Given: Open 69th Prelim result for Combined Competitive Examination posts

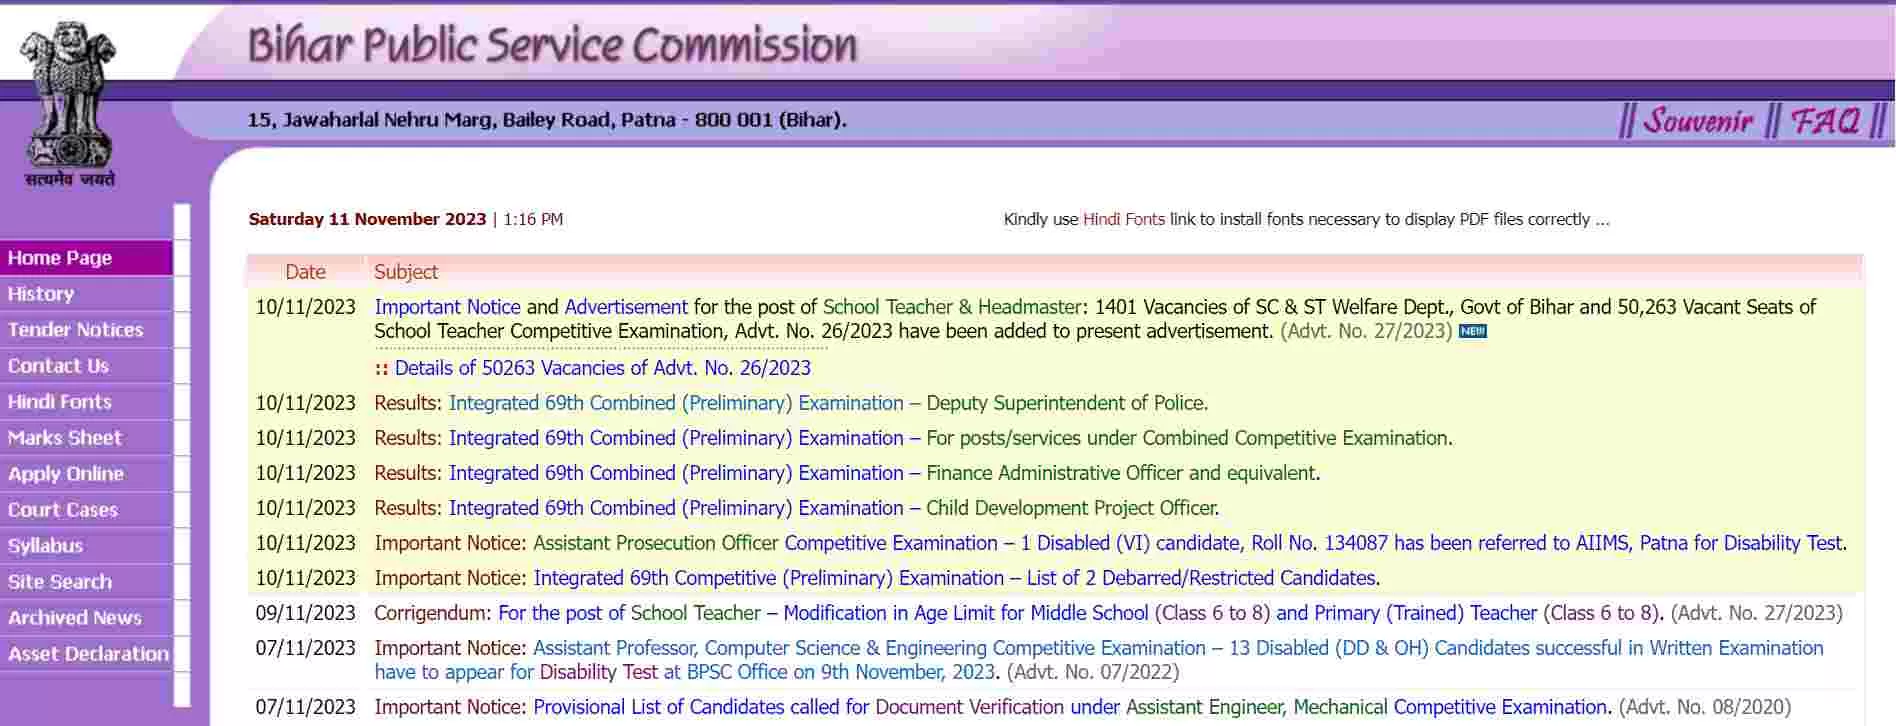Looking at the screenshot, I should [950, 438].
